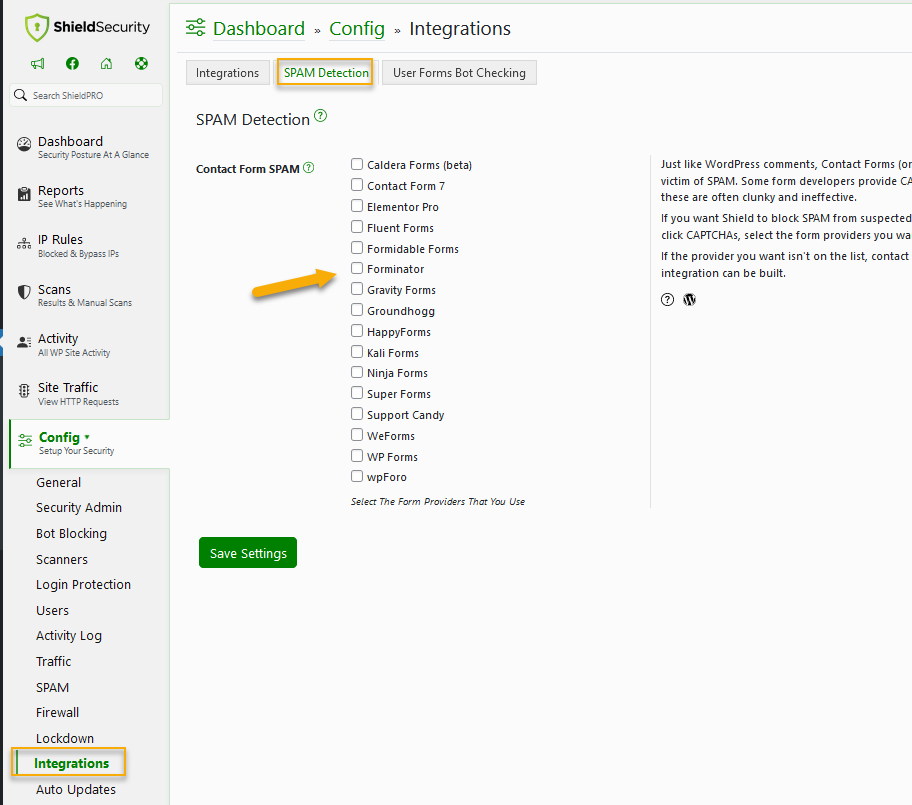Open Lockdown config item

click(65, 738)
